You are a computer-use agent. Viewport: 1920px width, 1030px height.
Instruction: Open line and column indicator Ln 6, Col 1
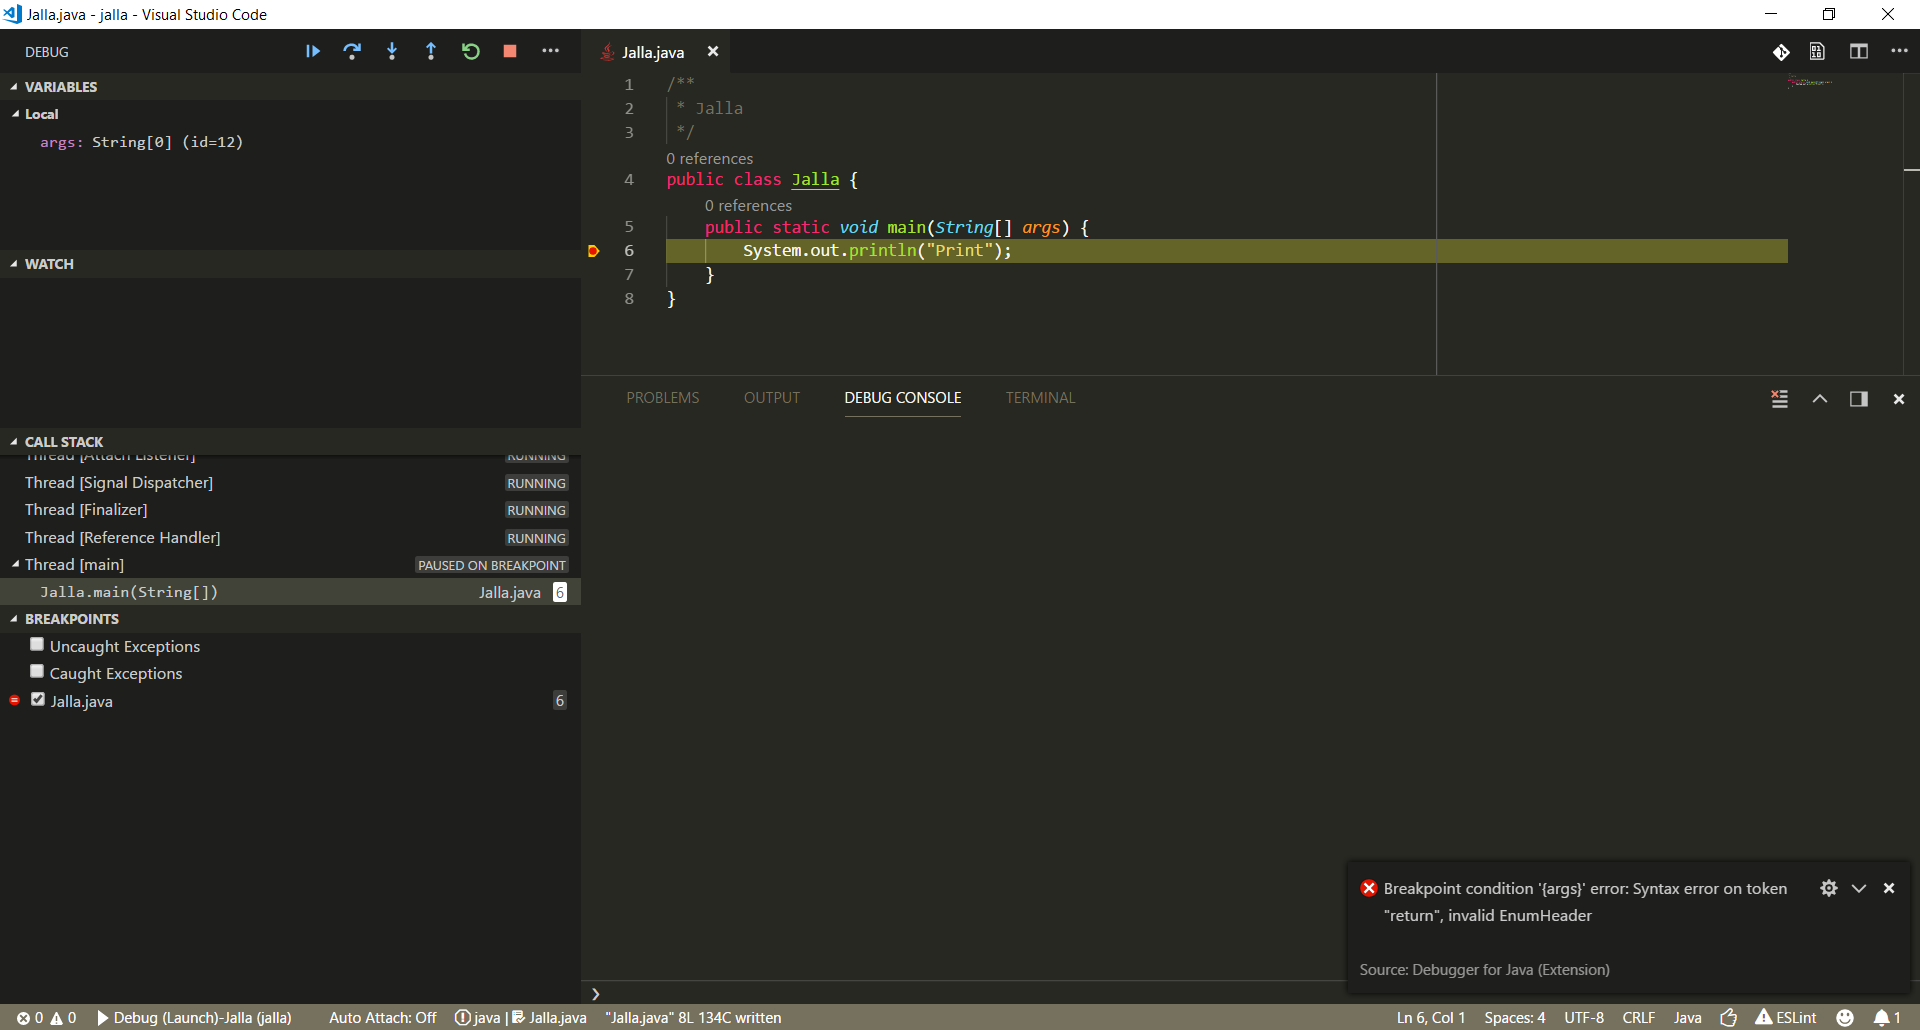coord(1431,1017)
